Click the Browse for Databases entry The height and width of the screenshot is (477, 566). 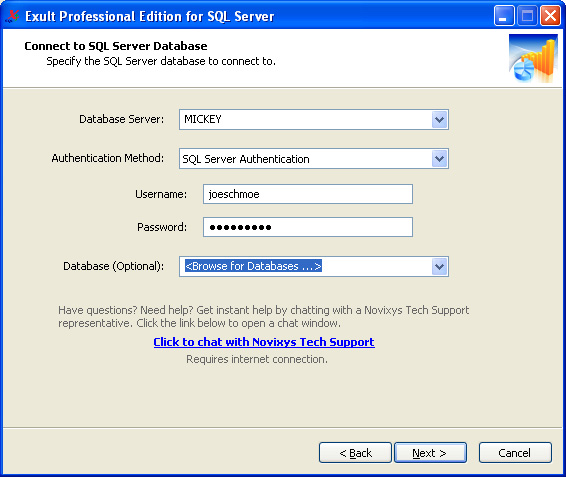click(x=253, y=266)
